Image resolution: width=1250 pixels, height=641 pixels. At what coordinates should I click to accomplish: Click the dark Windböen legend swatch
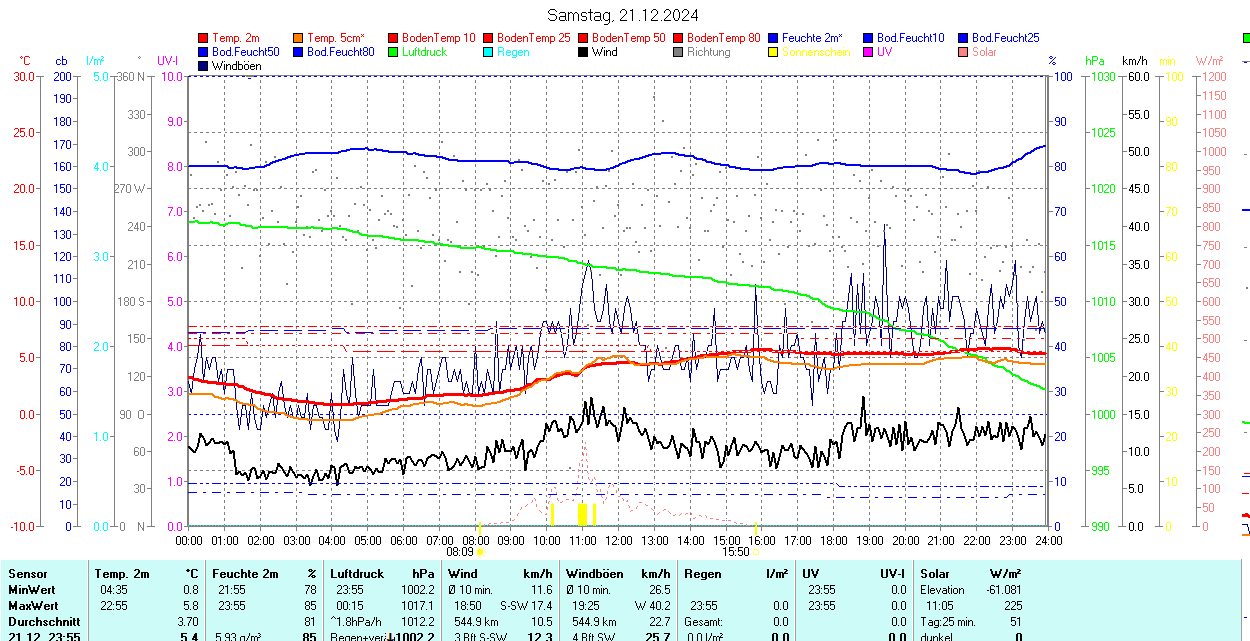click(204, 66)
